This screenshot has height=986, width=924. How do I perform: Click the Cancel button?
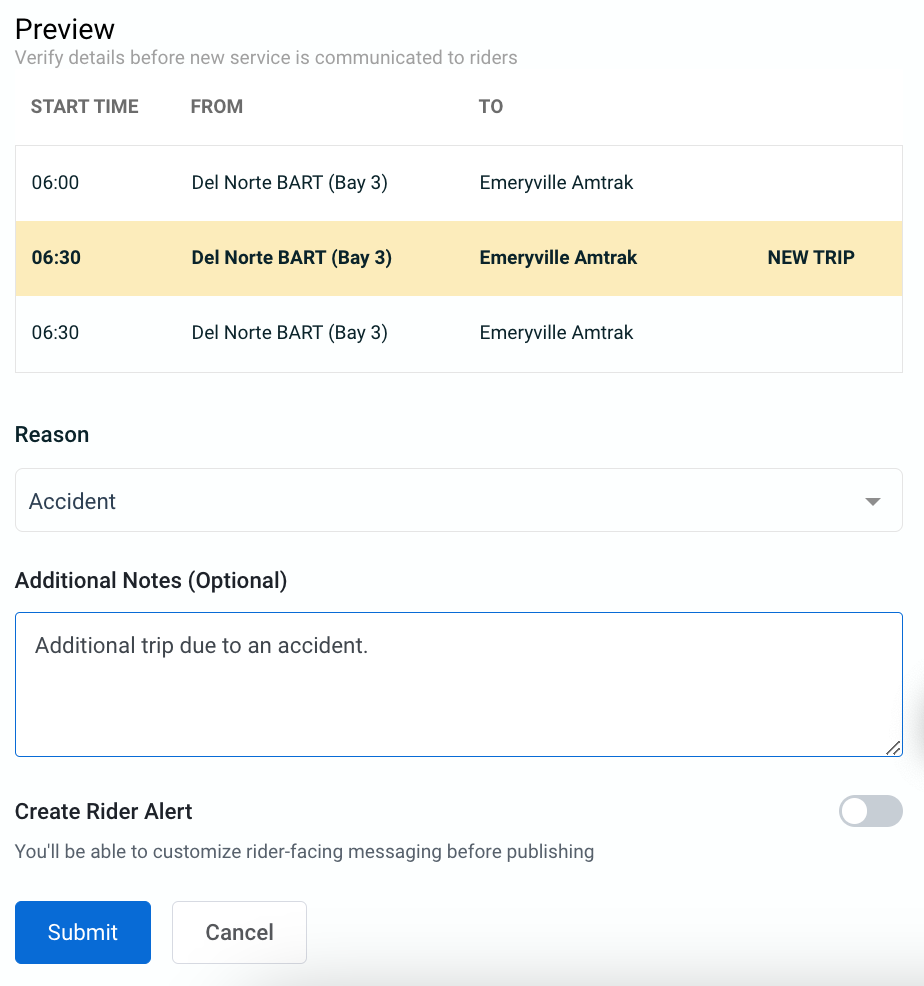[x=239, y=932]
